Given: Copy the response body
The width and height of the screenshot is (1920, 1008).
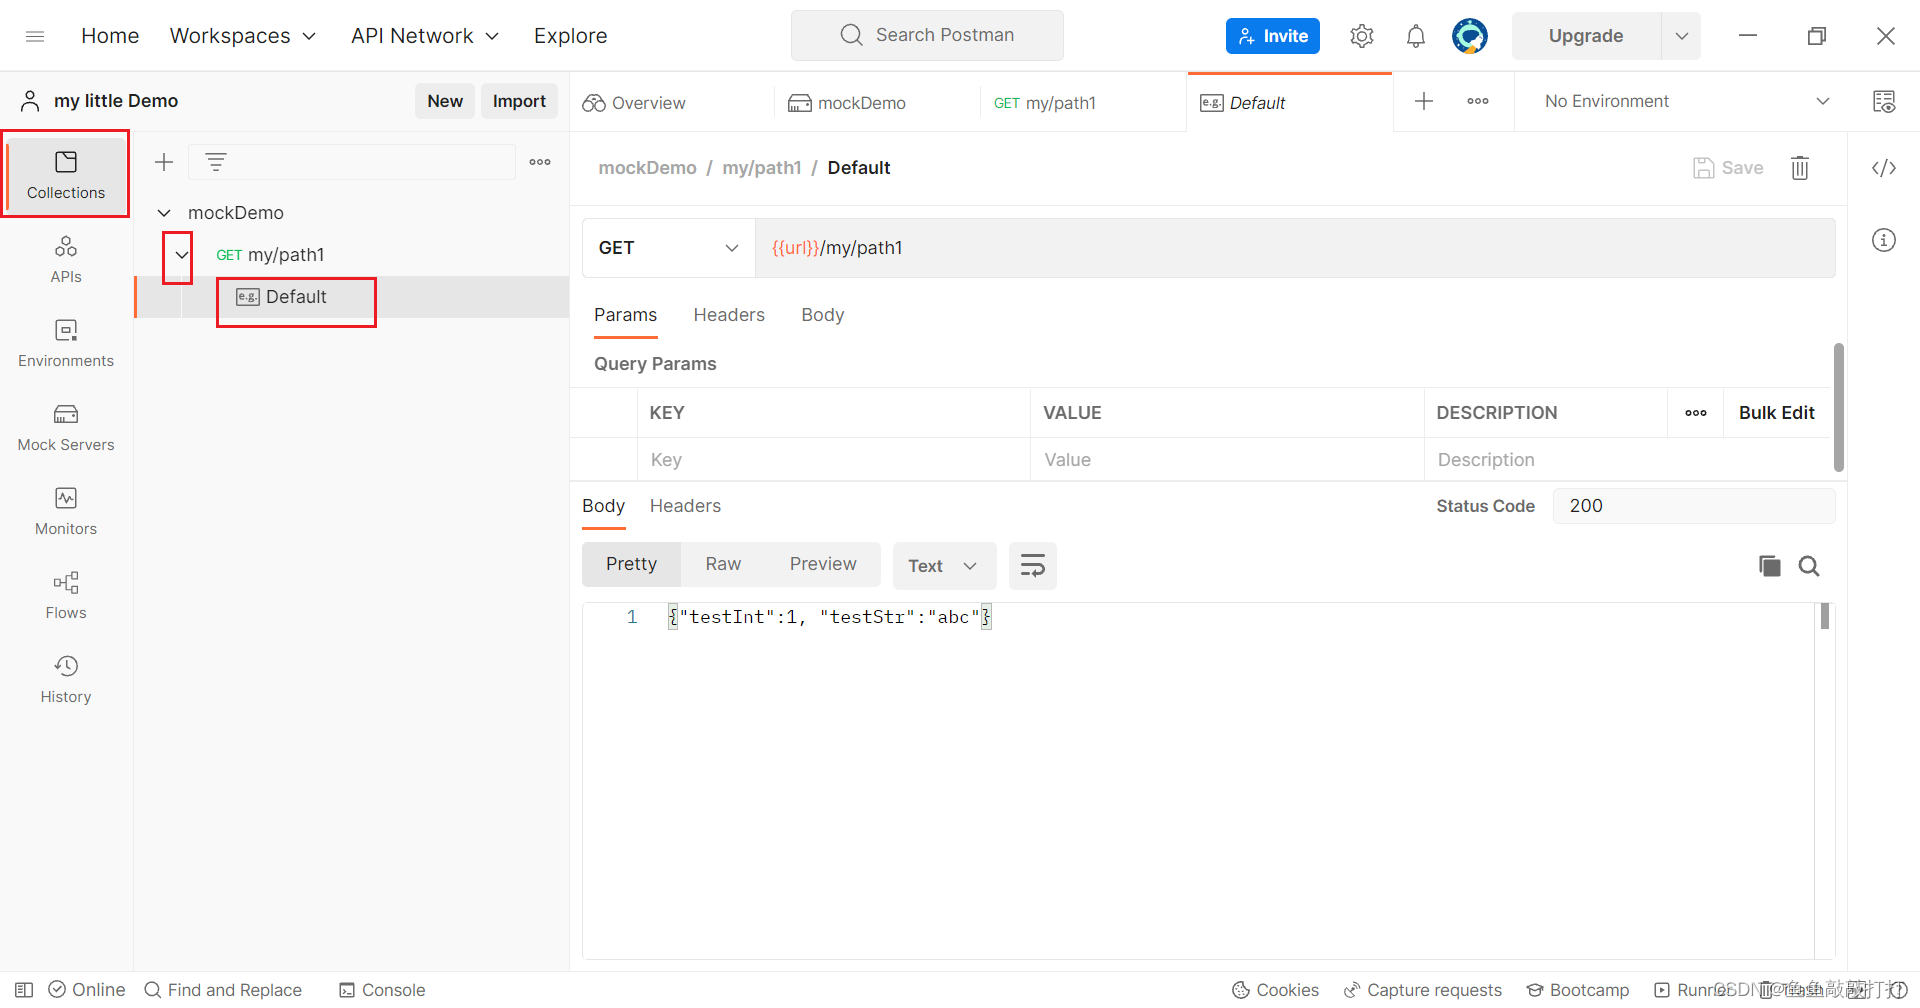Looking at the screenshot, I should (x=1769, y=566).
